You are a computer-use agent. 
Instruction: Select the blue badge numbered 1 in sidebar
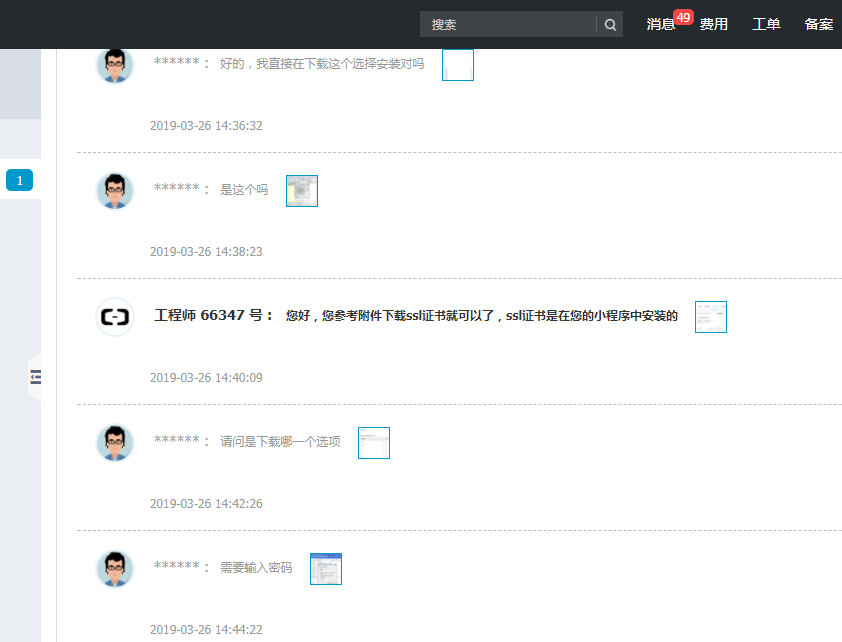19,180
